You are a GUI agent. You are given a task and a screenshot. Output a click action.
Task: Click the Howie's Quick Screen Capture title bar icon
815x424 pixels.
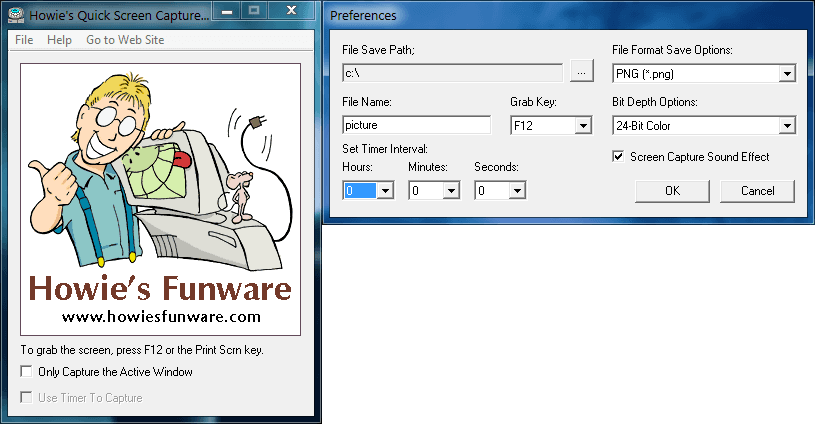(17, 15)
